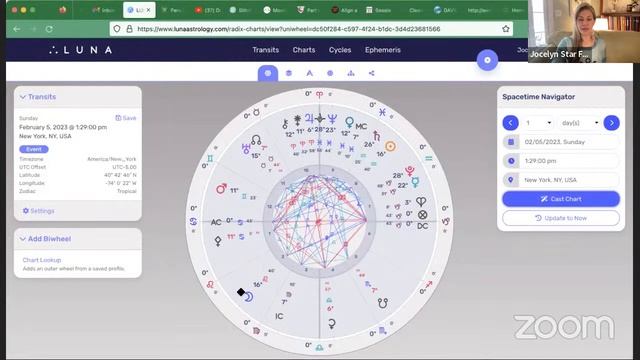Select the Part of Fortune glyph
This screenshot has width=640, height=360.
(x=422, y=214)
